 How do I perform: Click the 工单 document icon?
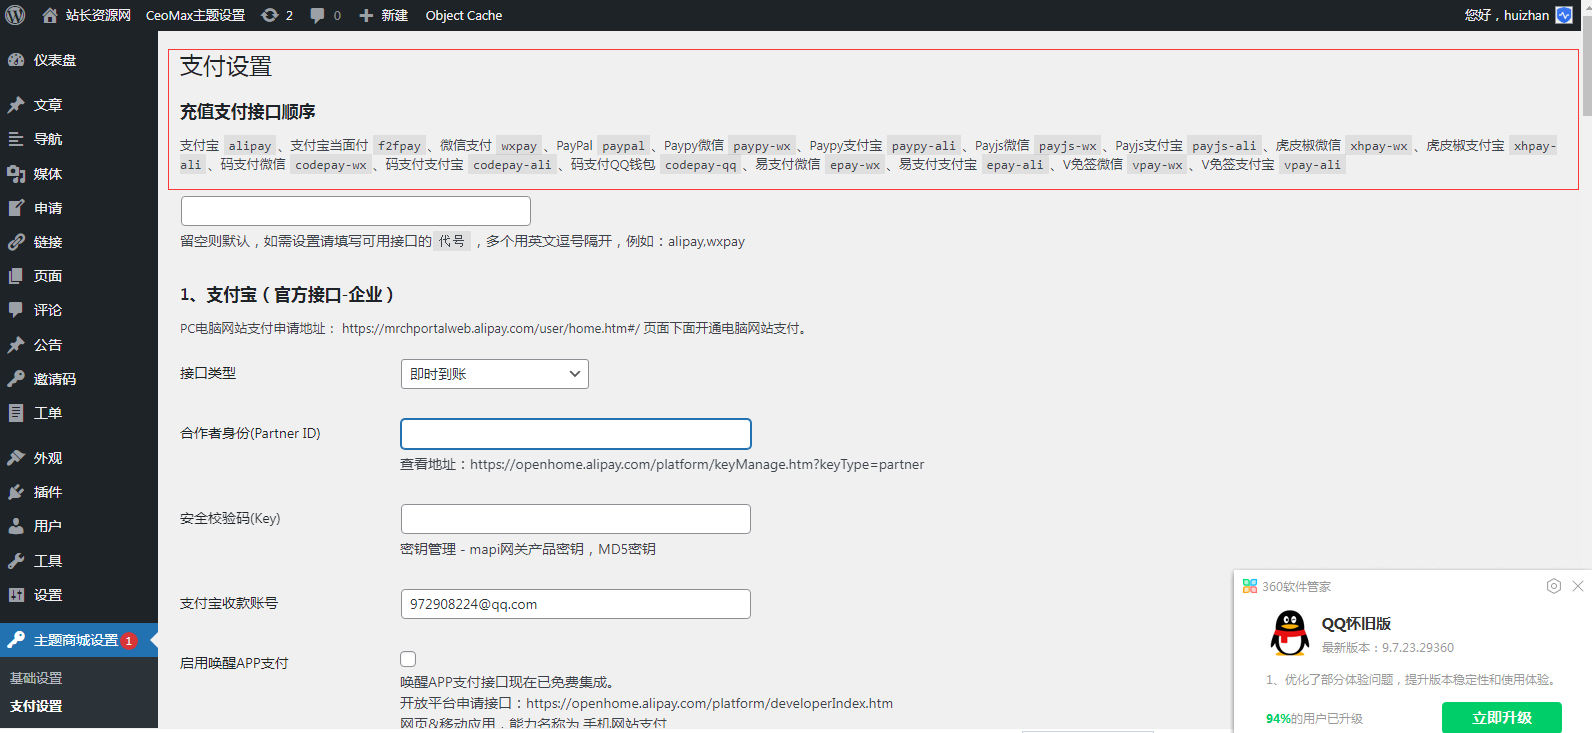point(16,413)
